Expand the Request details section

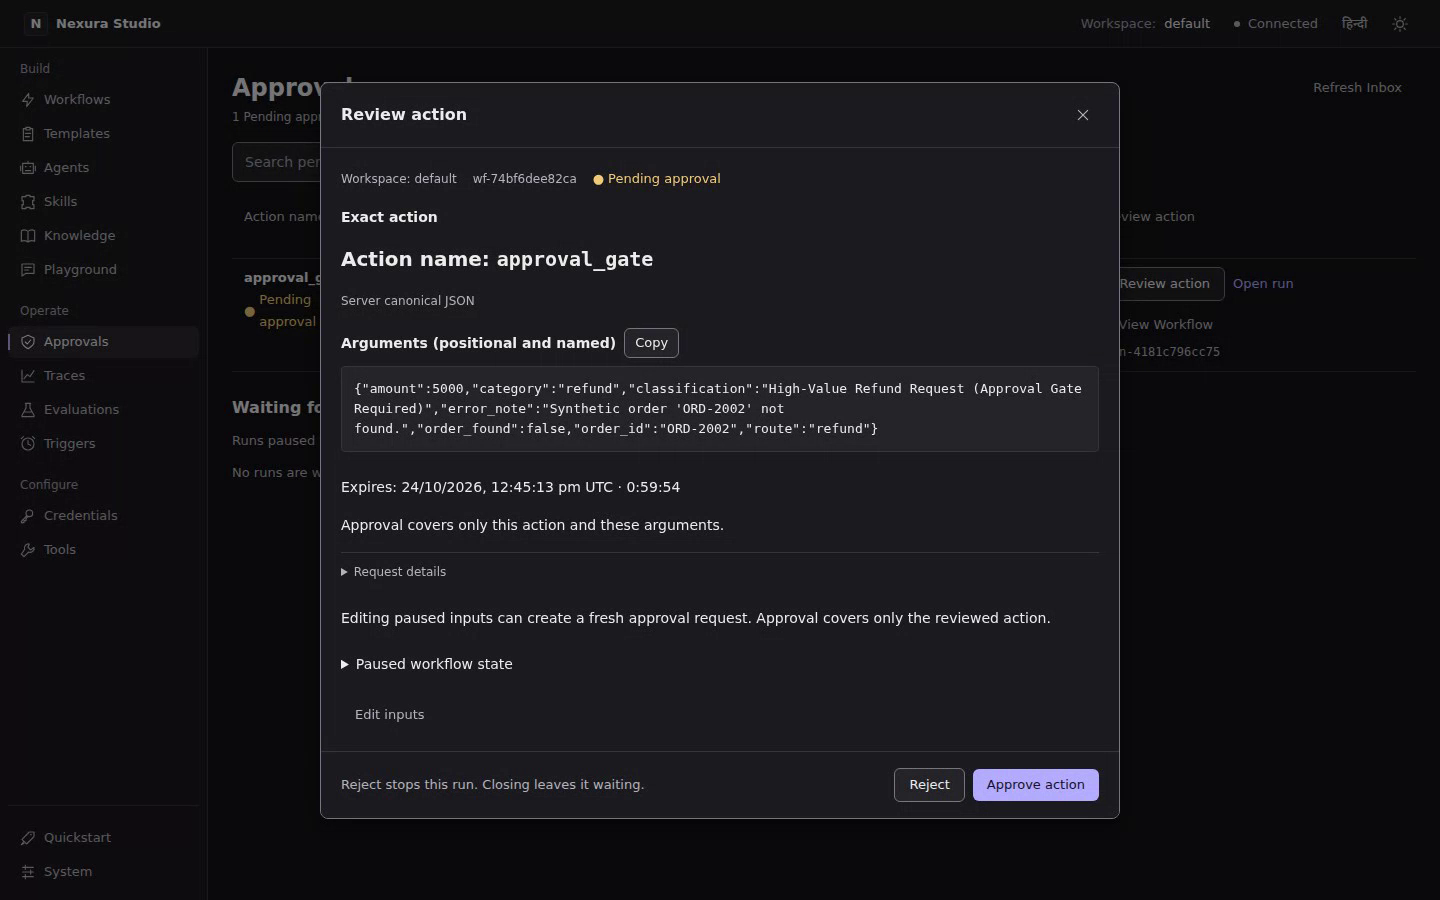[394, 572]
